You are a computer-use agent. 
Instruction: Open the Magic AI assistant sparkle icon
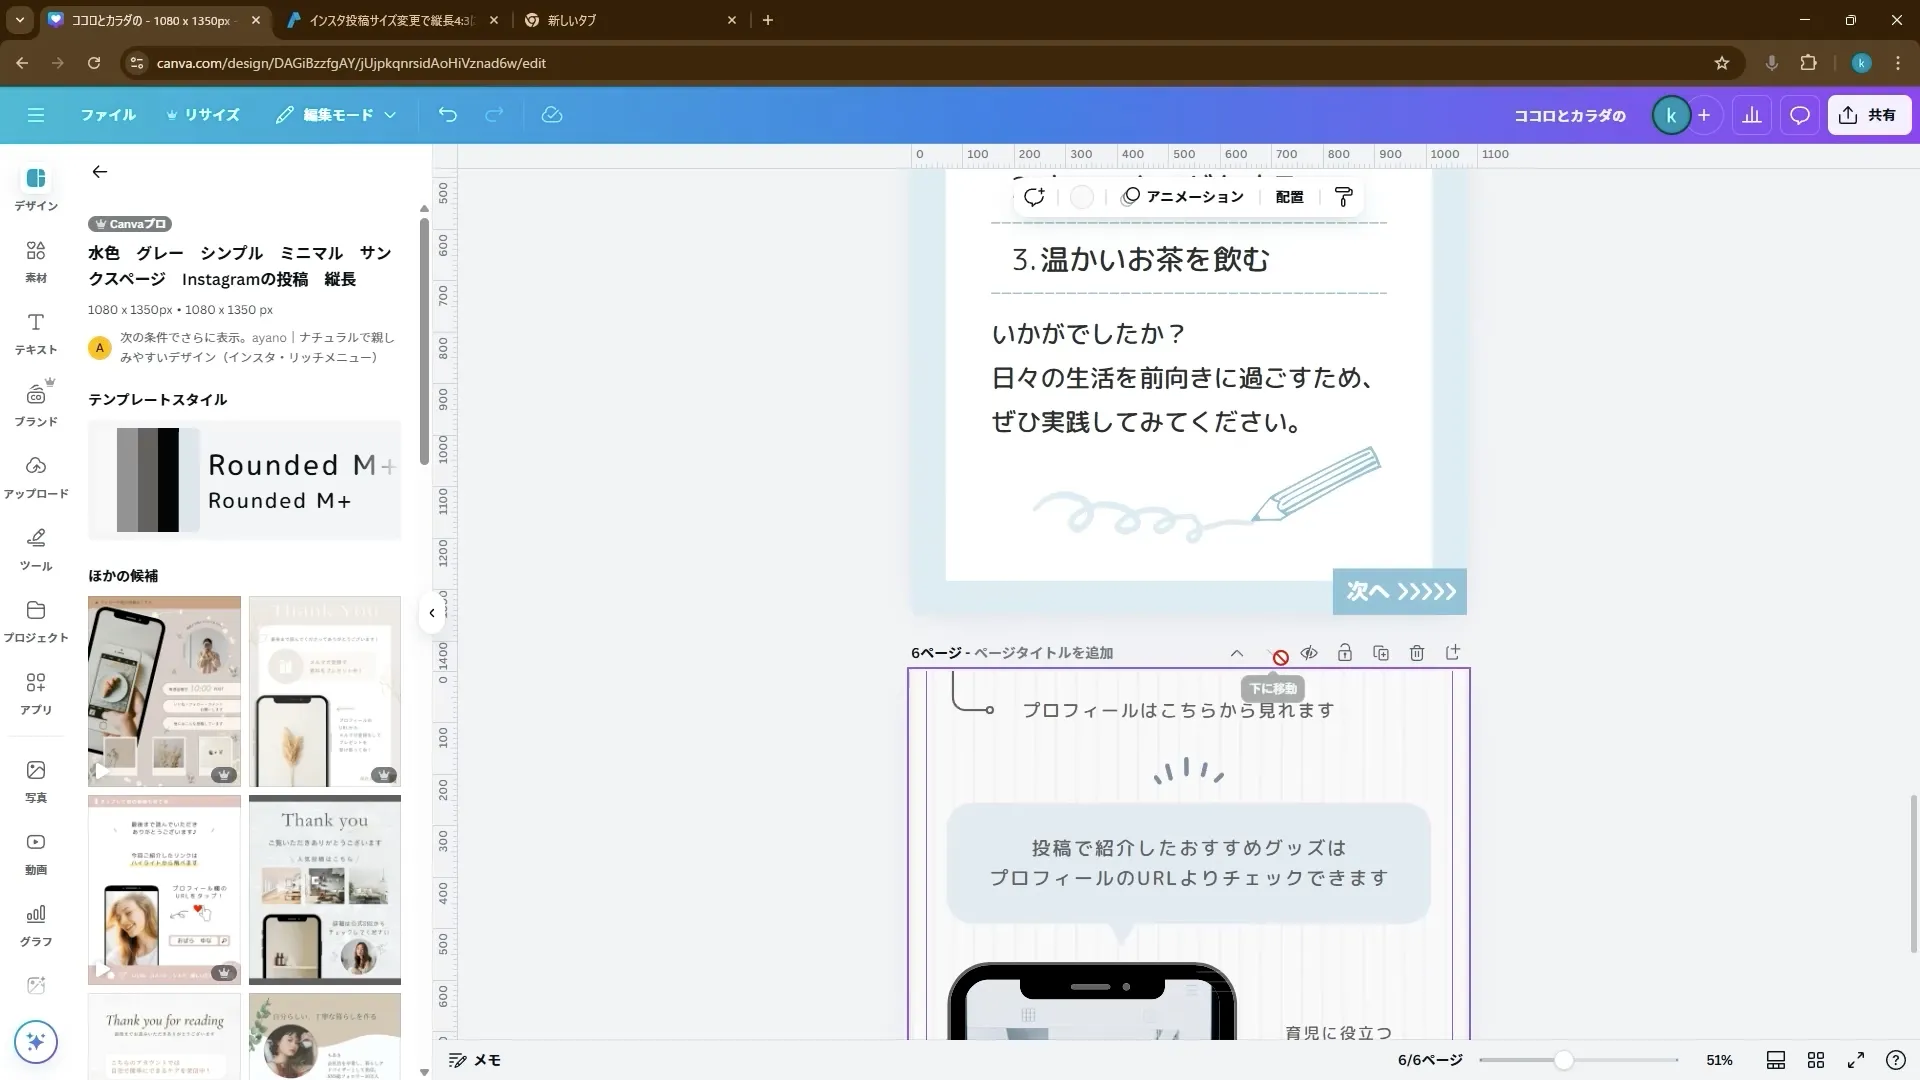pyautogui.click(x=36, y=1042)
